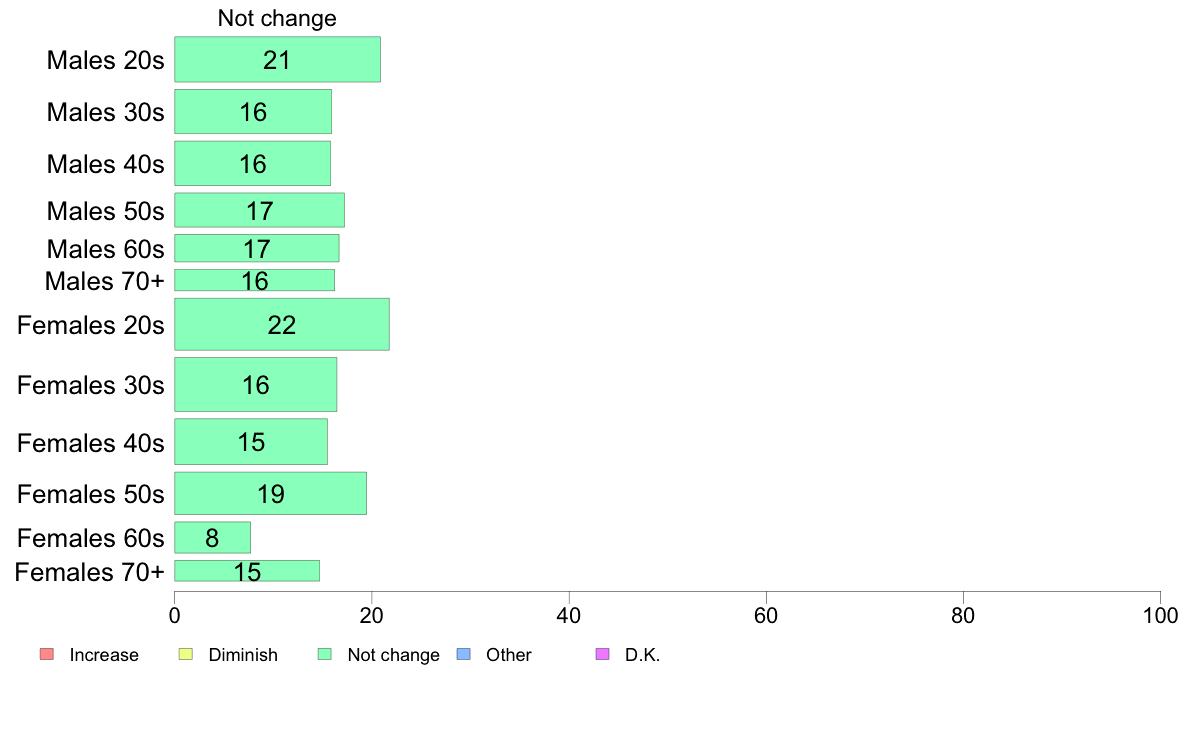The image size is (1188, 736).
Task: Click the Not change column title
Action: 277,18
